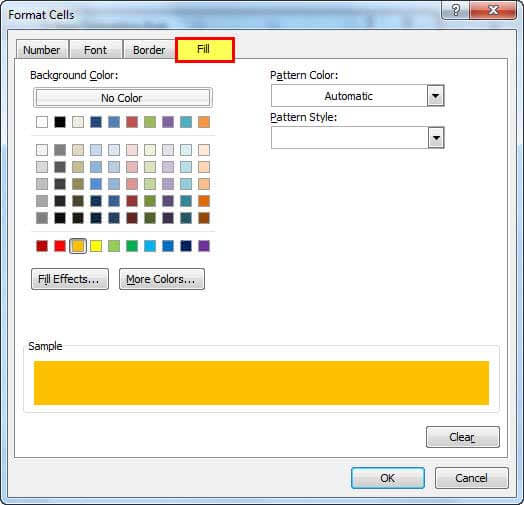Choose the selected orange standard color swatch

[78, 246]
